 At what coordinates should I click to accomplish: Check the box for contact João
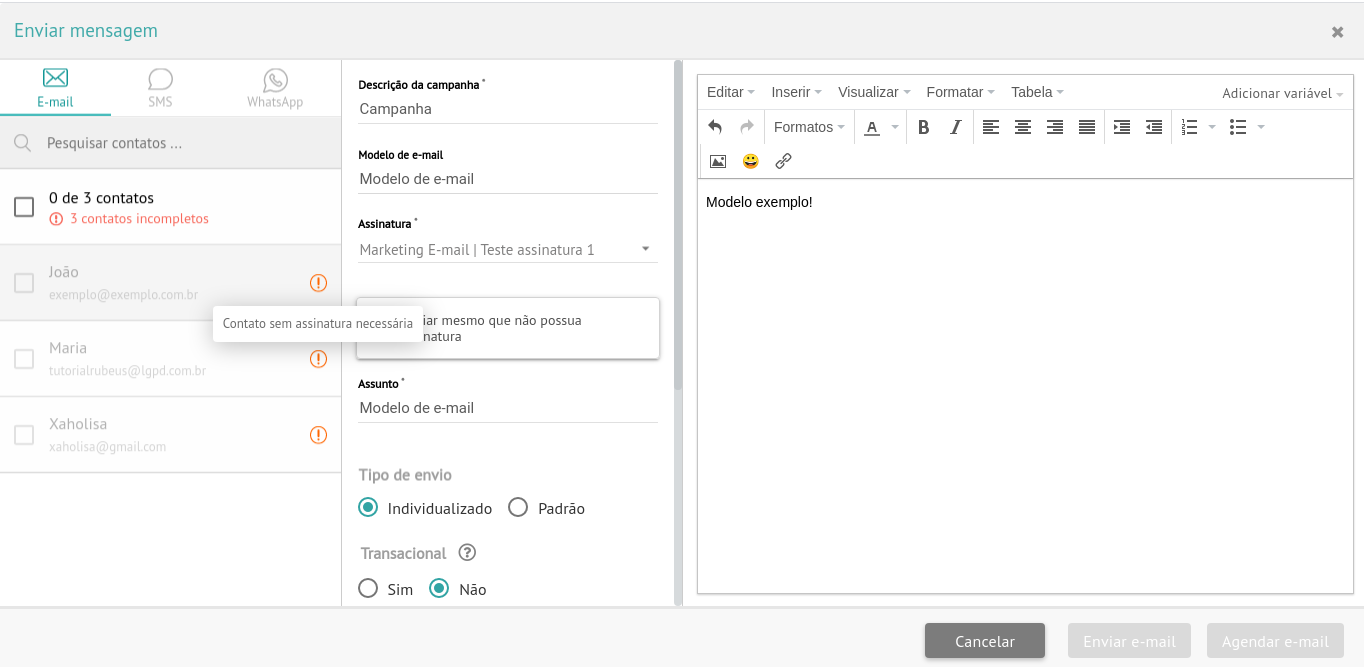coord(24,283)
